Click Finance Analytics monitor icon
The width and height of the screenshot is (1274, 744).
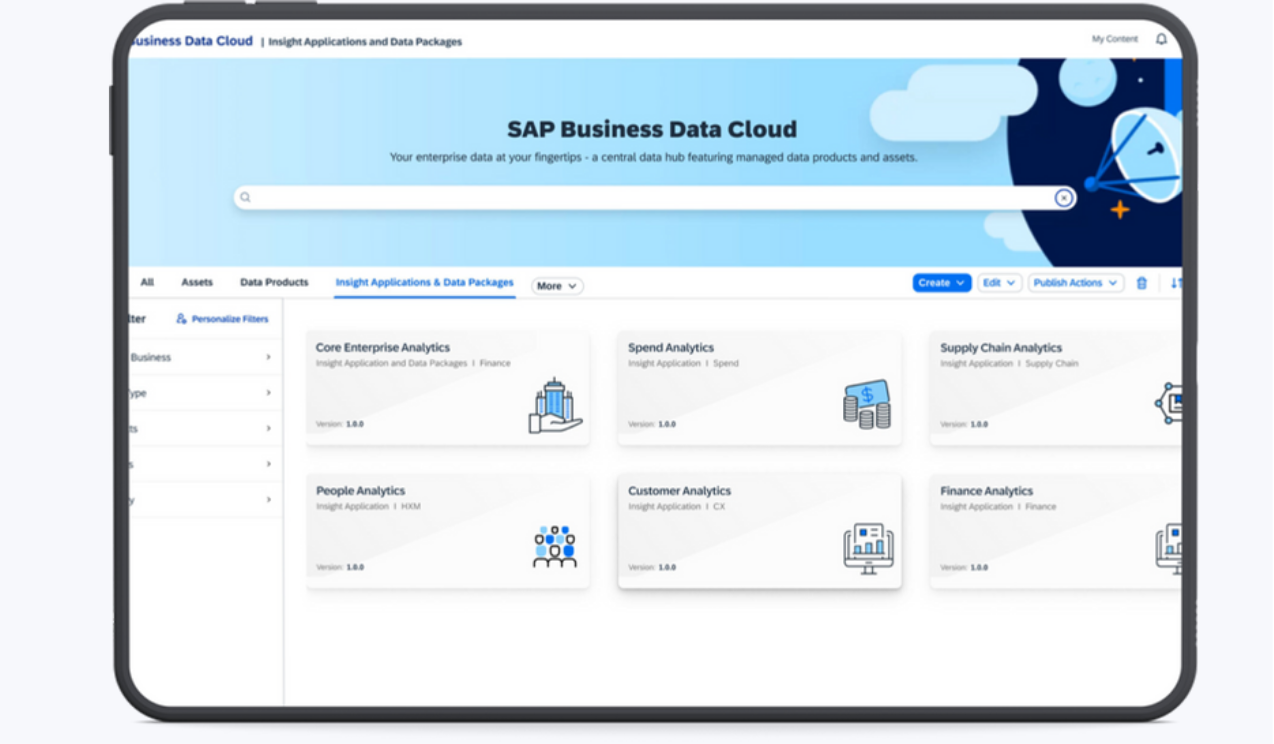click(x=1169, y=548)
